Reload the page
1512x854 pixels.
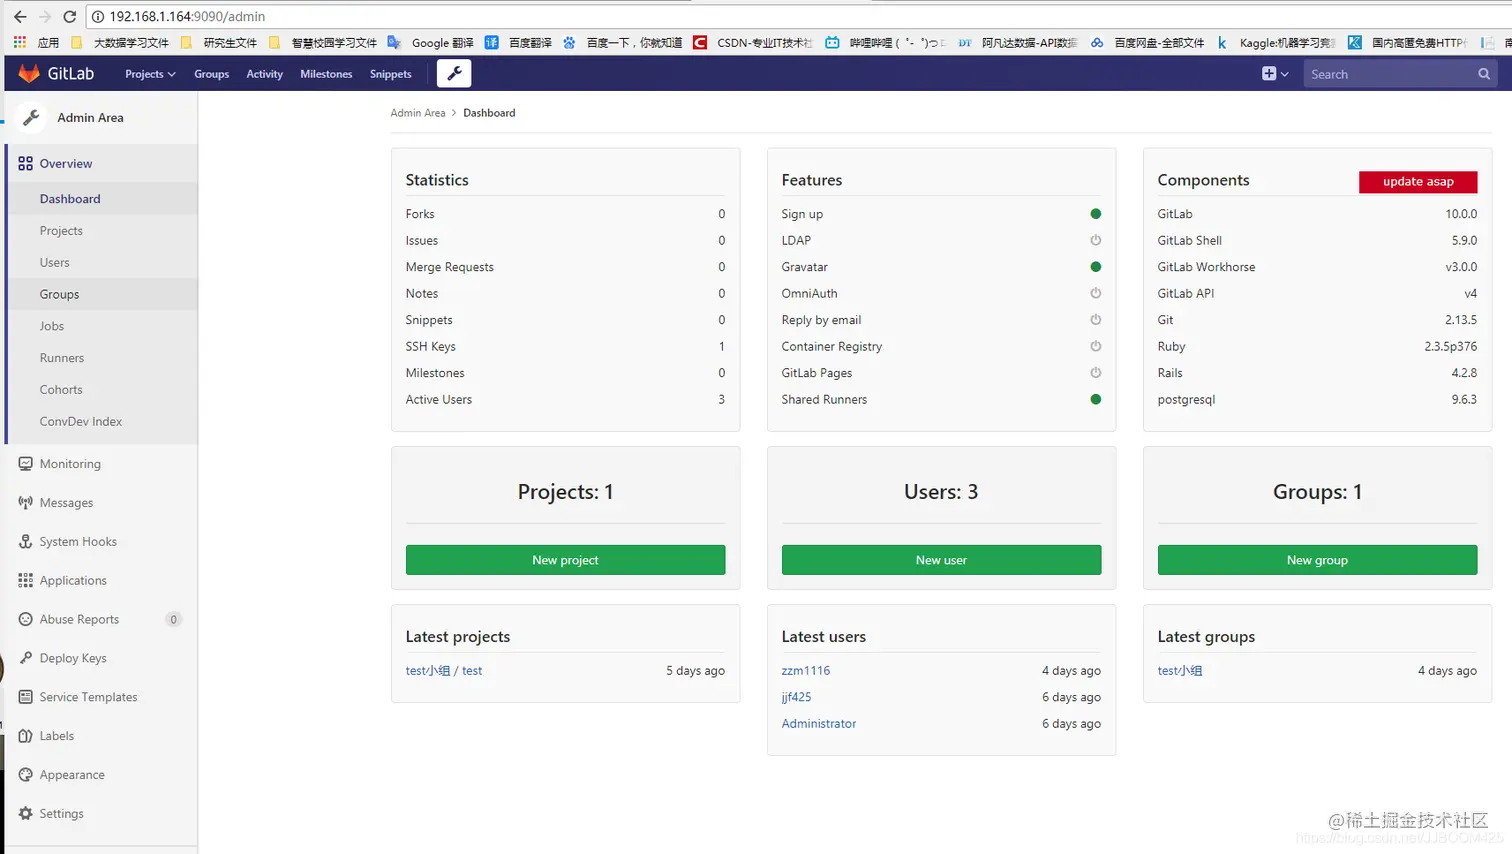(69, 16)
